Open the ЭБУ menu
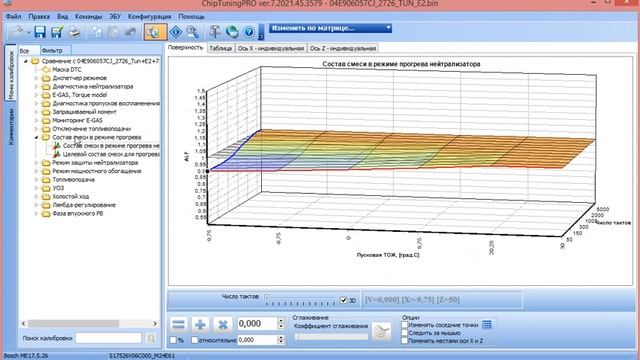The image size is (640, 360). (x=115, y=17)
